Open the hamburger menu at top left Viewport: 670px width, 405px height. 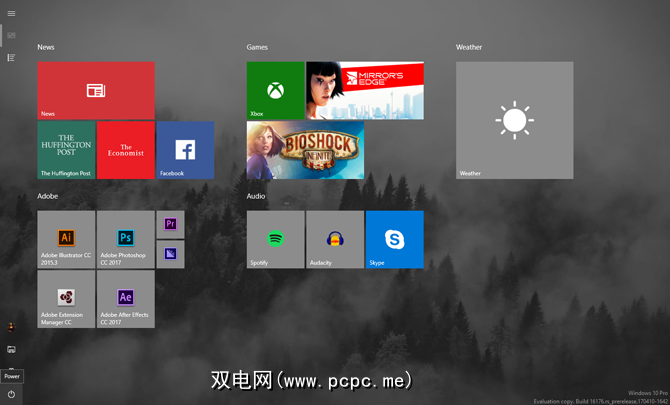click(11, 13)
